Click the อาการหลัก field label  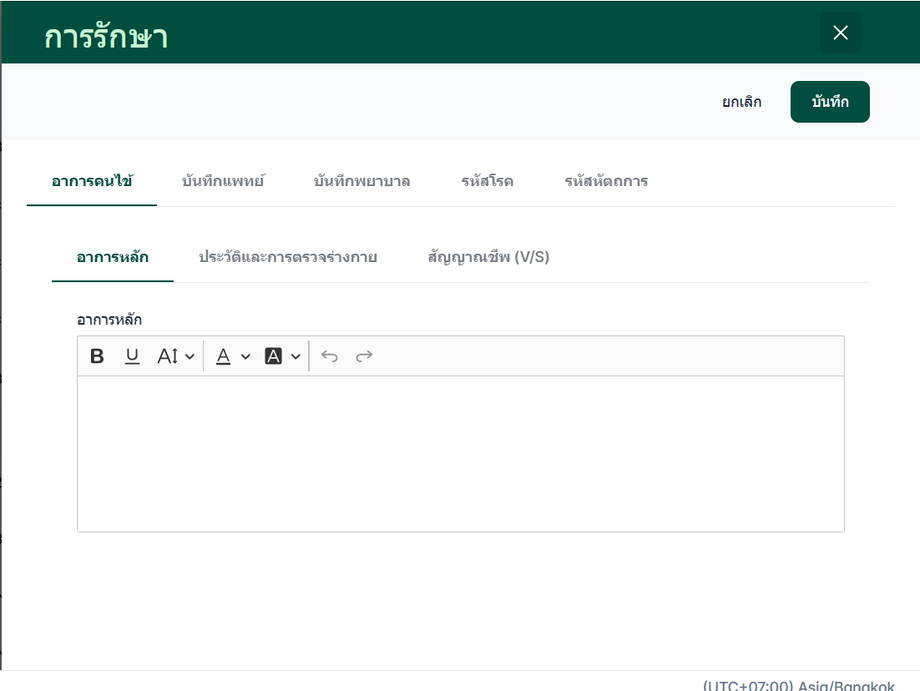click(x=109, y=320)
